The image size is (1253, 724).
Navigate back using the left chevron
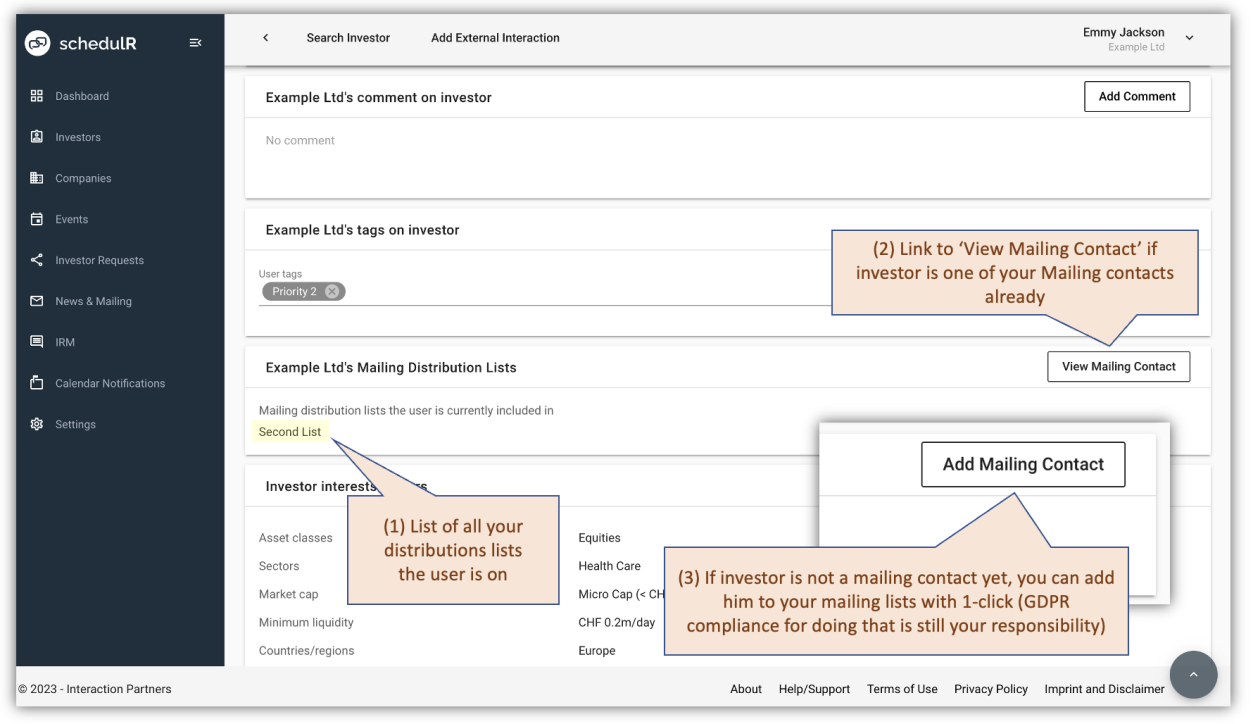coord(265,37)
